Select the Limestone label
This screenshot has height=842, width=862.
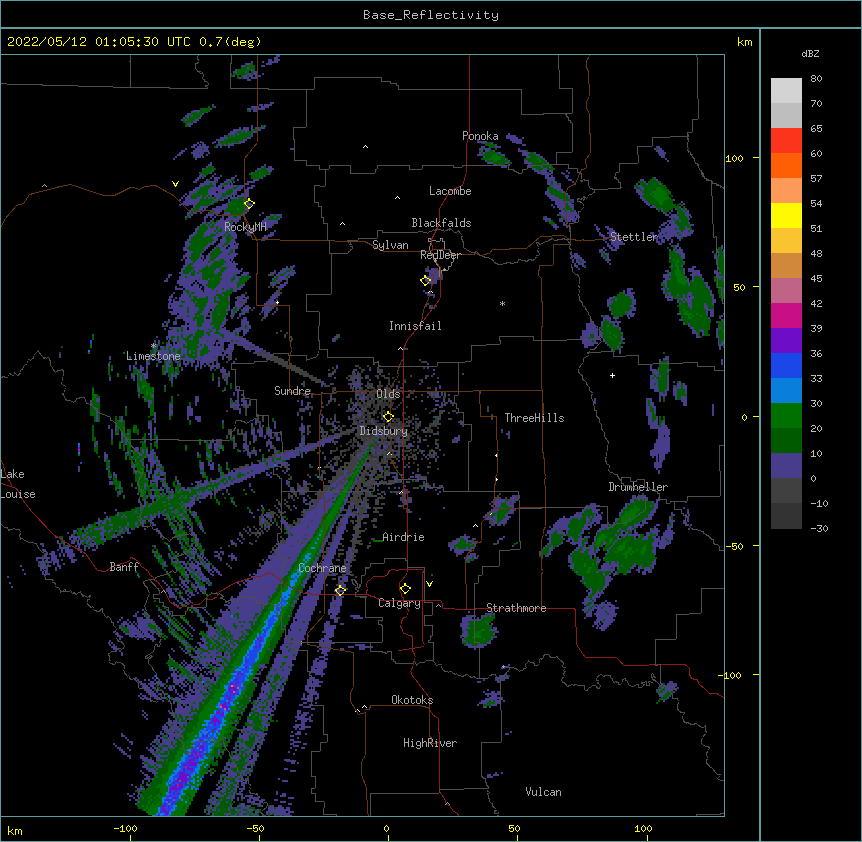pyautogui.click(x=153, y=356)
